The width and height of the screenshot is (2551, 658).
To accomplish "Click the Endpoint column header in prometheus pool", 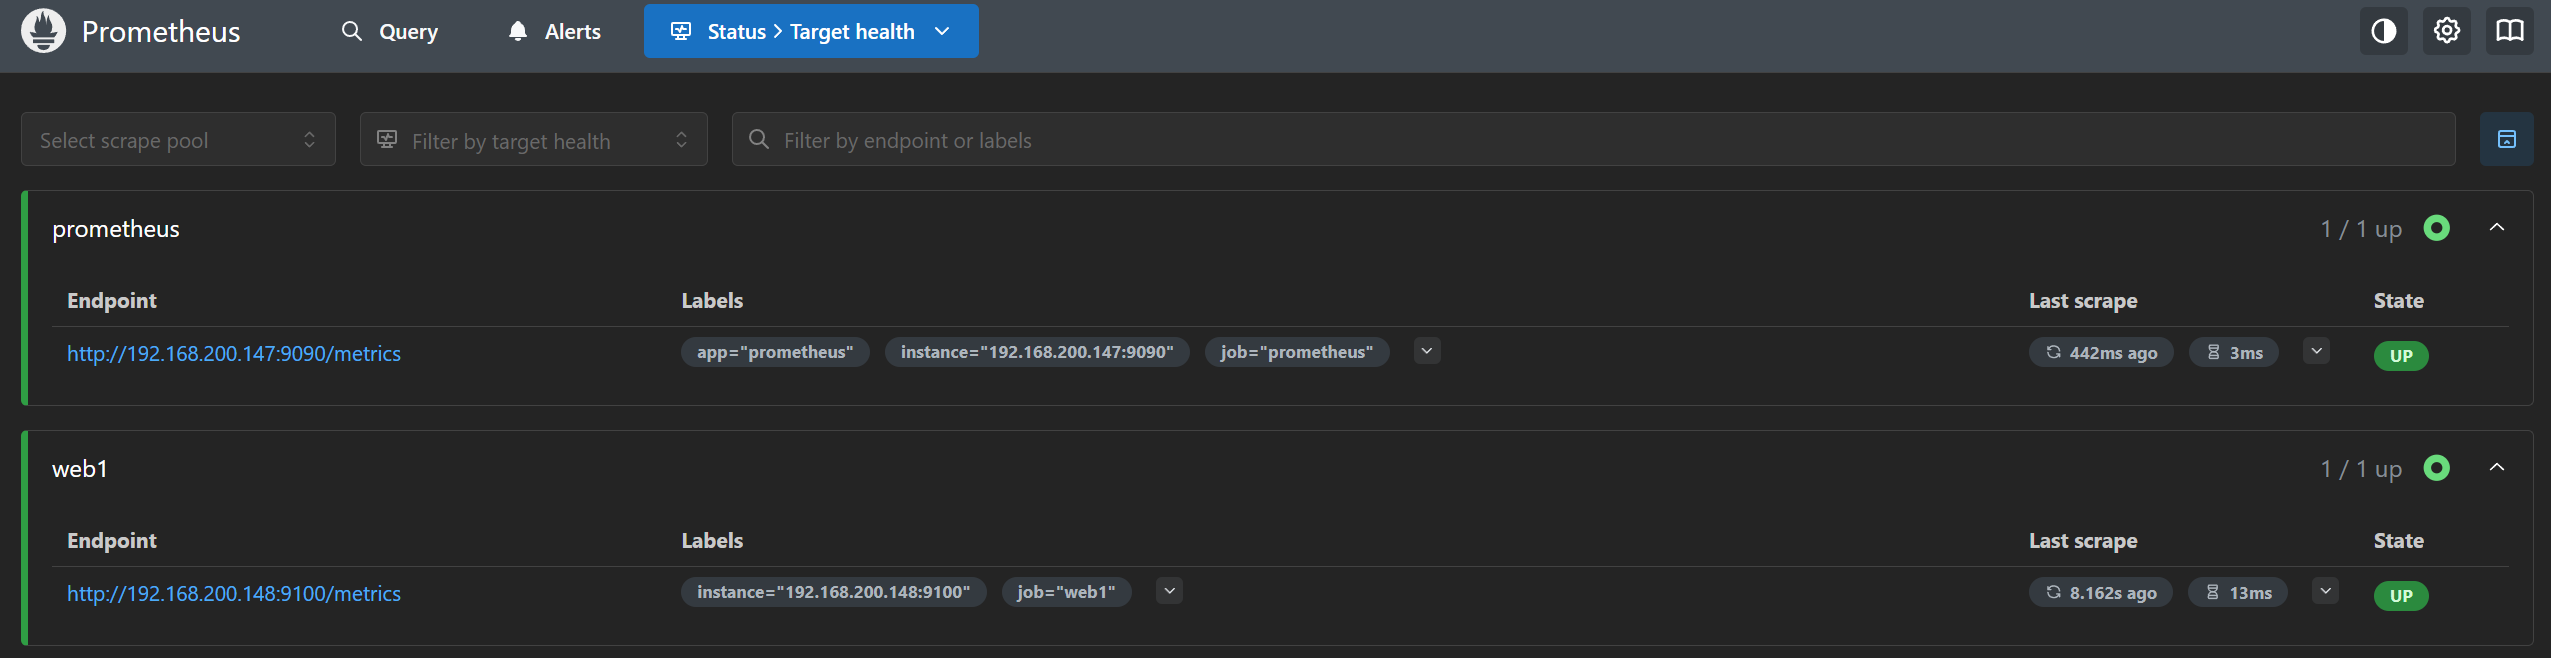I will (112, 301).
